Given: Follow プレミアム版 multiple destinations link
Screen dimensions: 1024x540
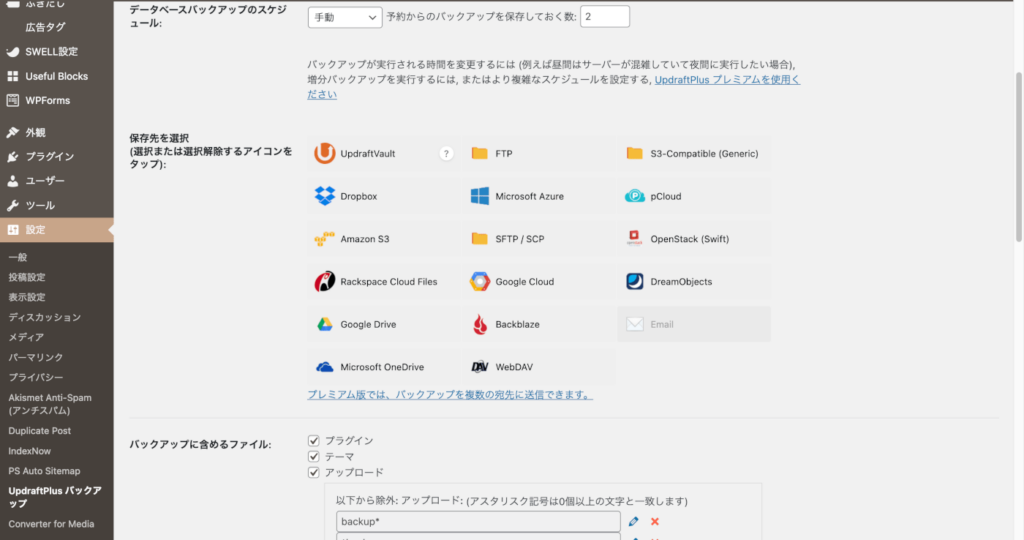Looking at the screenshot, I should point(450,395).
